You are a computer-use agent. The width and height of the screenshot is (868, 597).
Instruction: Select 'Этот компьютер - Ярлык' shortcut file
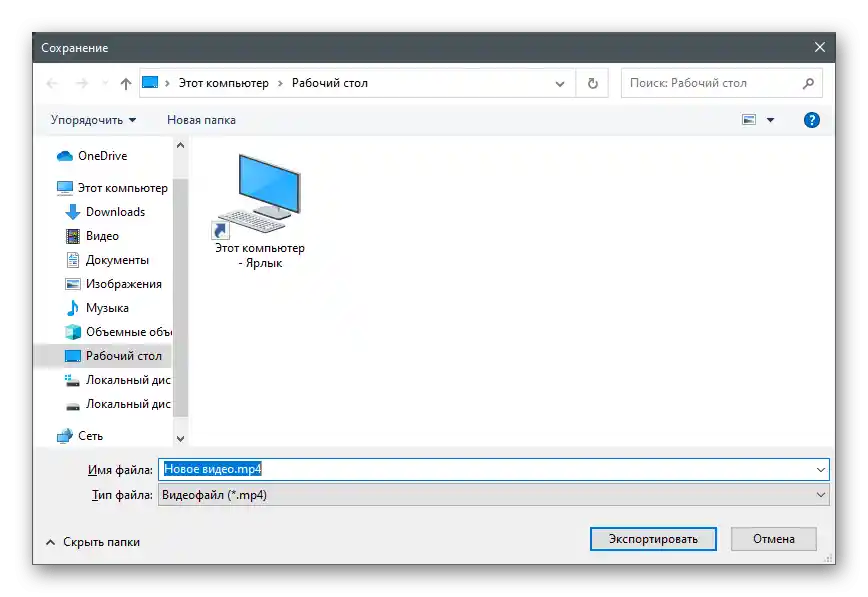tap(260, 211)
